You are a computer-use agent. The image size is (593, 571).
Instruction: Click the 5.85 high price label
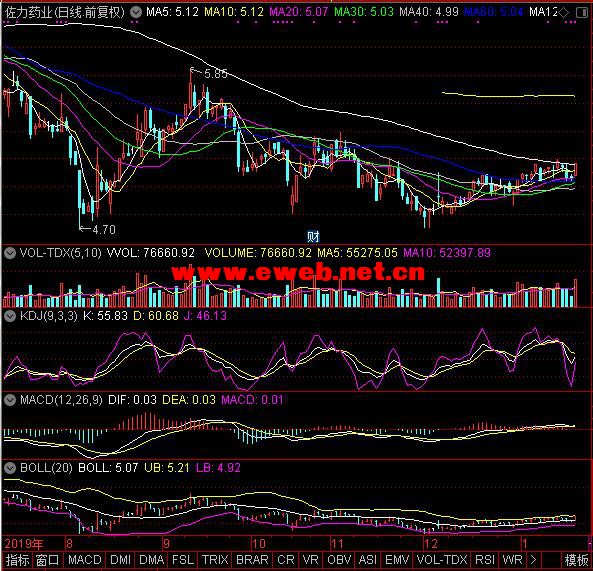click(216, 73)
